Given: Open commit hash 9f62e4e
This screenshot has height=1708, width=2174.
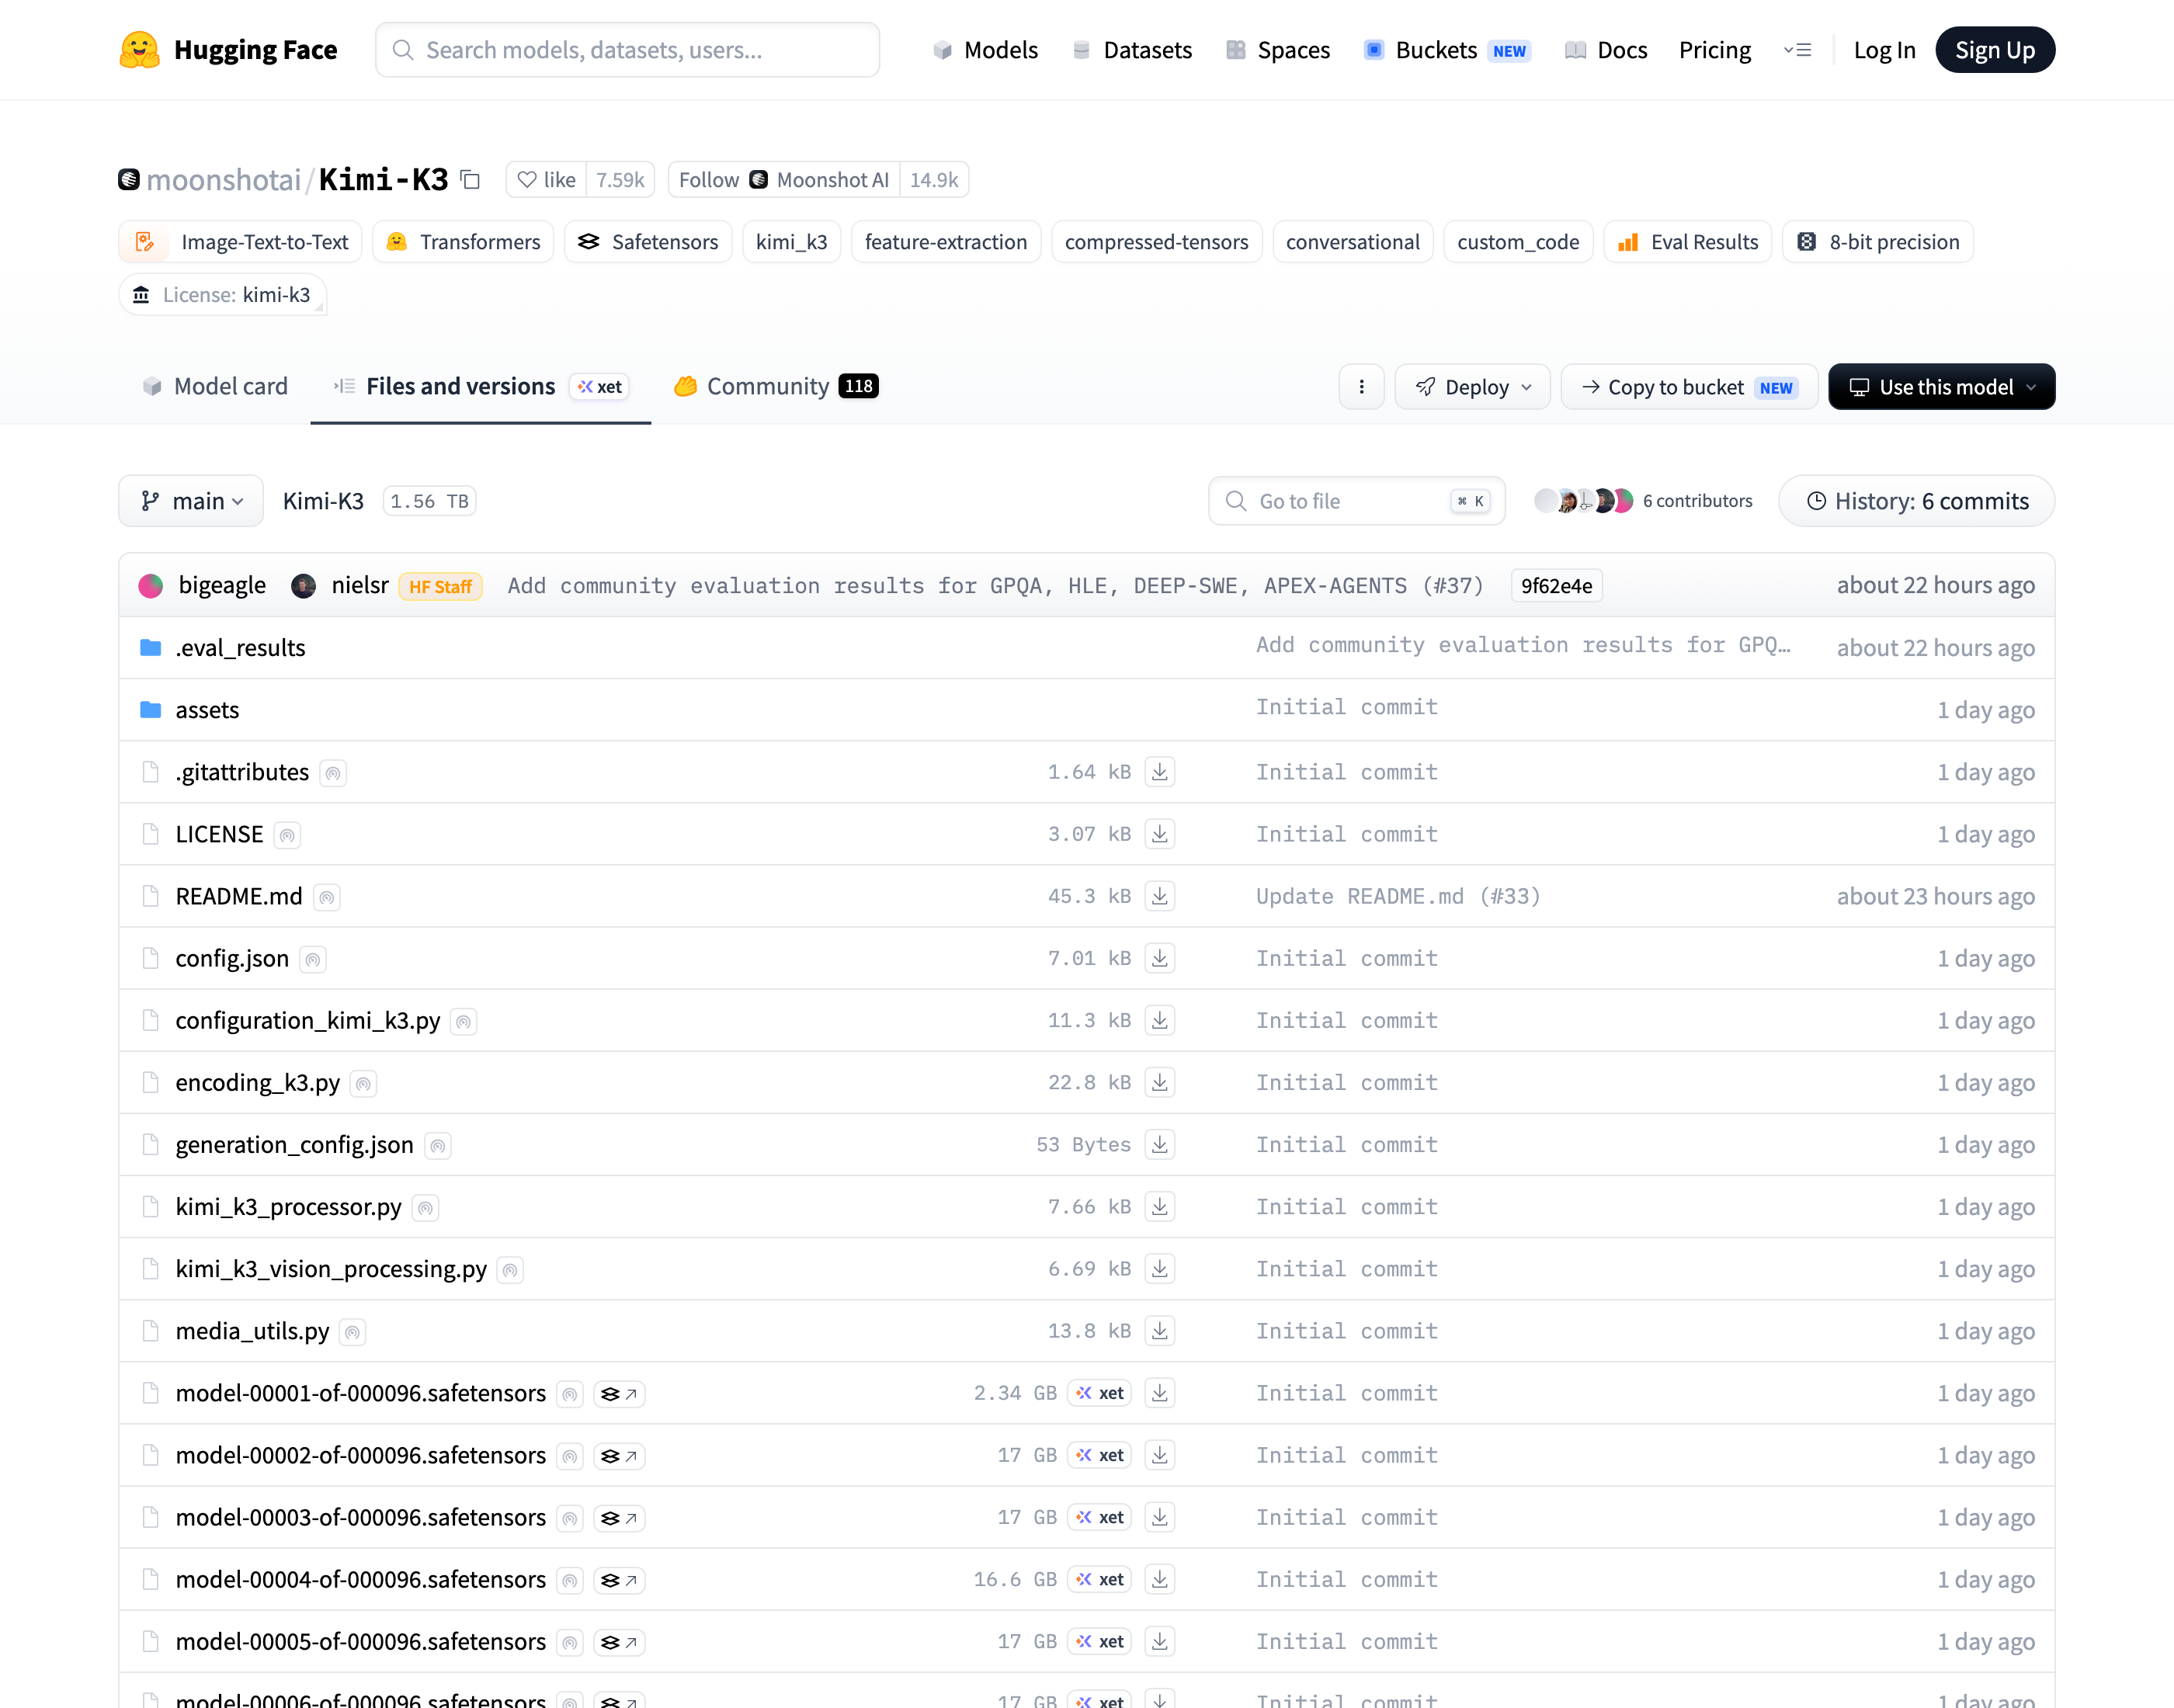Looking at the screenshot, I should (x=1556, y=586).
